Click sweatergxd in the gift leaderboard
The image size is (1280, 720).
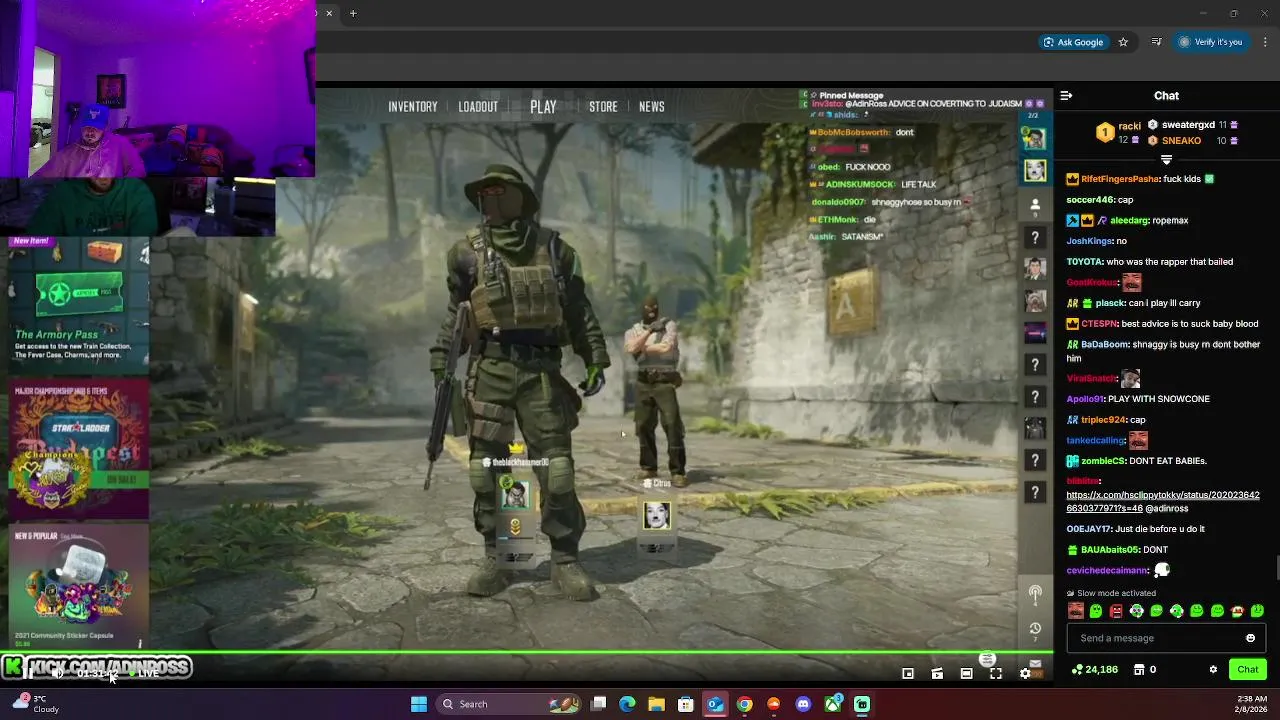point(1188,125)
